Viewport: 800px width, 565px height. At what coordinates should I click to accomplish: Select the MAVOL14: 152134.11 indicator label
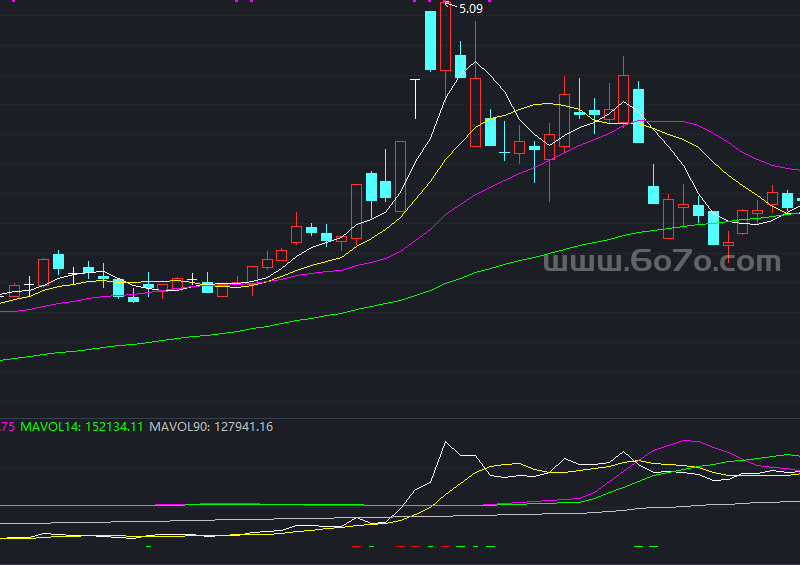[82, 427]
